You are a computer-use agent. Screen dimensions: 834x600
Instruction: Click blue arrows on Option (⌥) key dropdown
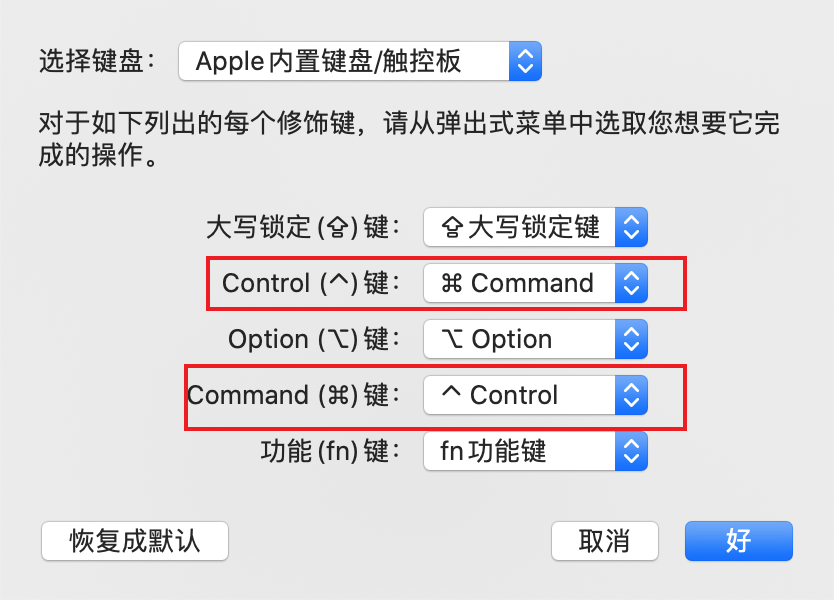(x=632, y=339)
